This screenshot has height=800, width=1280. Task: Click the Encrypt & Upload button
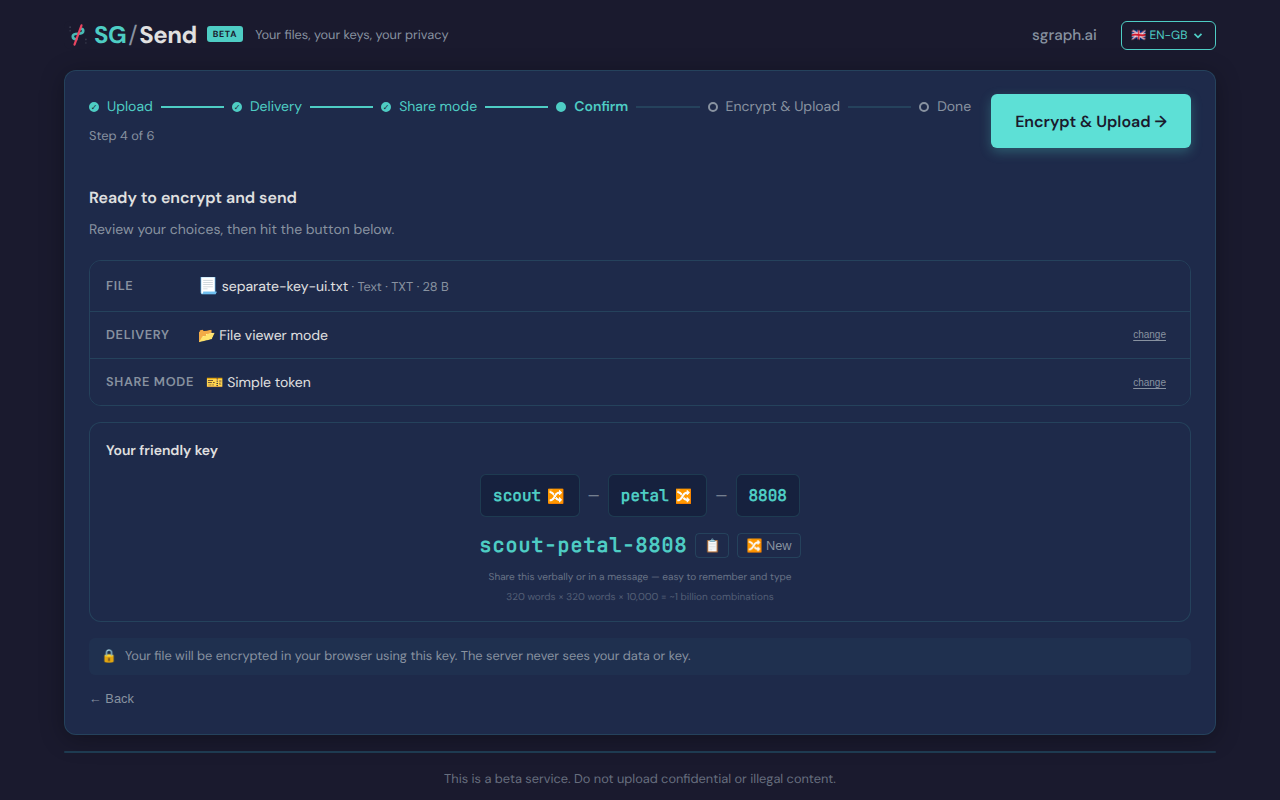[x=1091, y=121]
